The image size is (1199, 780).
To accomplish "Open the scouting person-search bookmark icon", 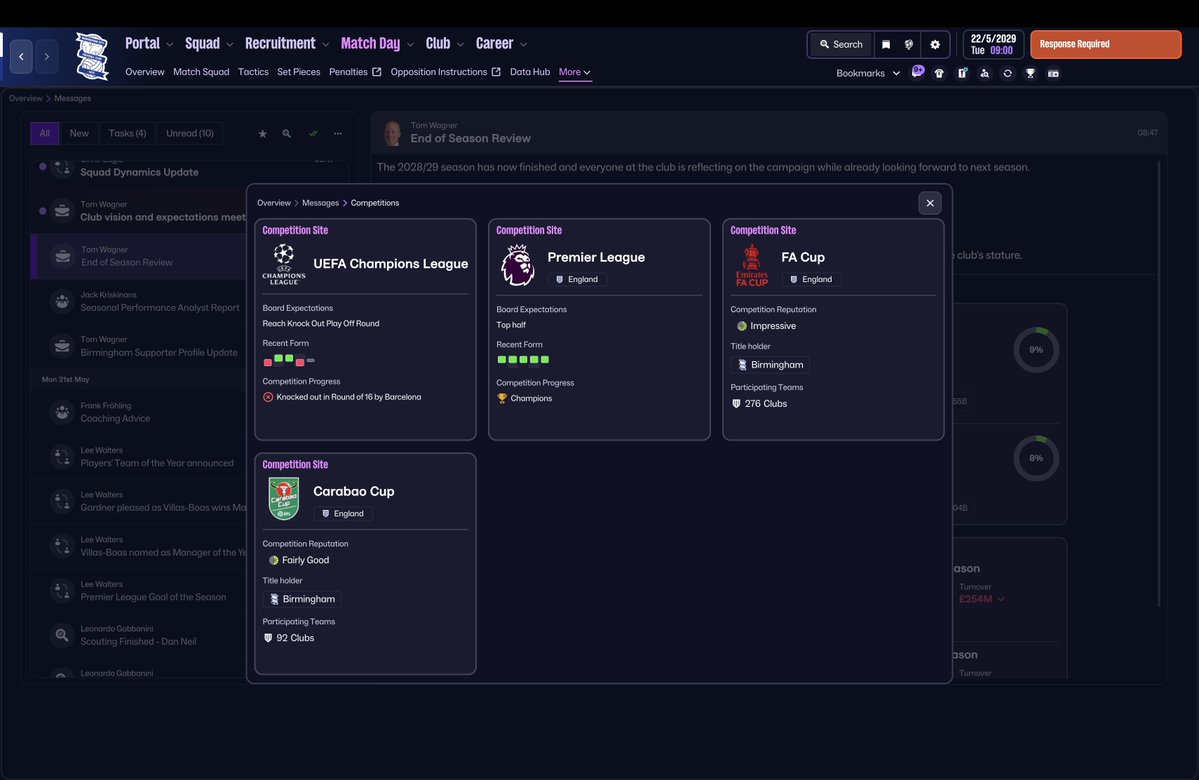I will (984, 73).
